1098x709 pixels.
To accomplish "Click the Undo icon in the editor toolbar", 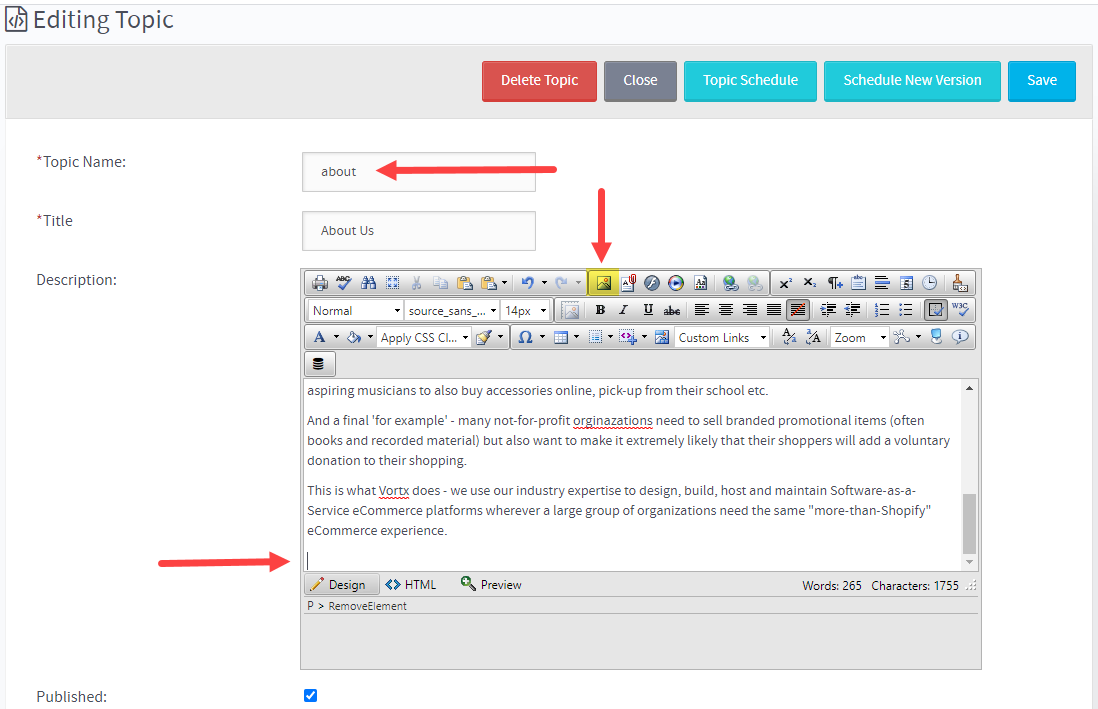I will tap(527, 282).
